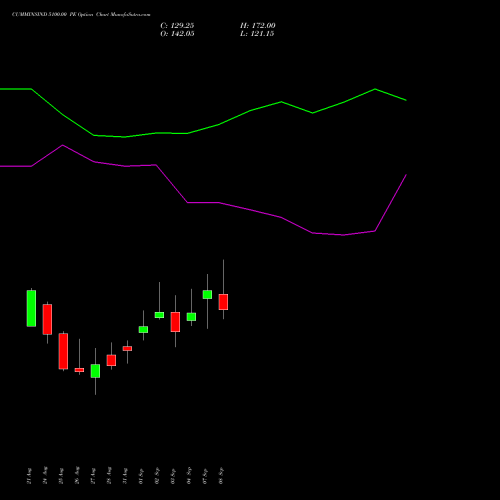Screen dimensions: 500x500
Task: Click the 28 Aug date label
Action: click(109, 476)
